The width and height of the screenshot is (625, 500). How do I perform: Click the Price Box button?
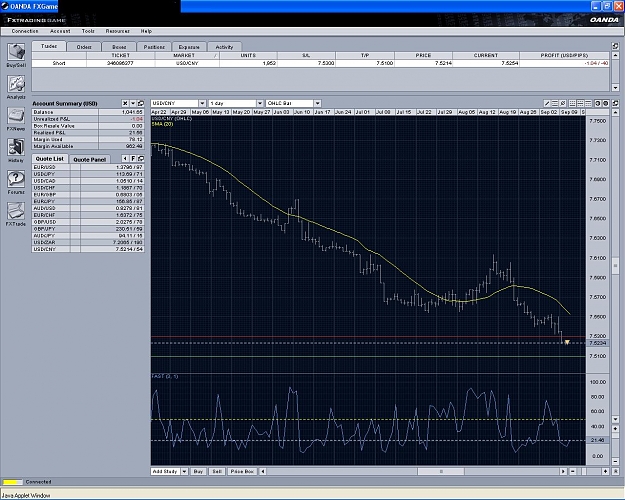(x=242, y=471)
